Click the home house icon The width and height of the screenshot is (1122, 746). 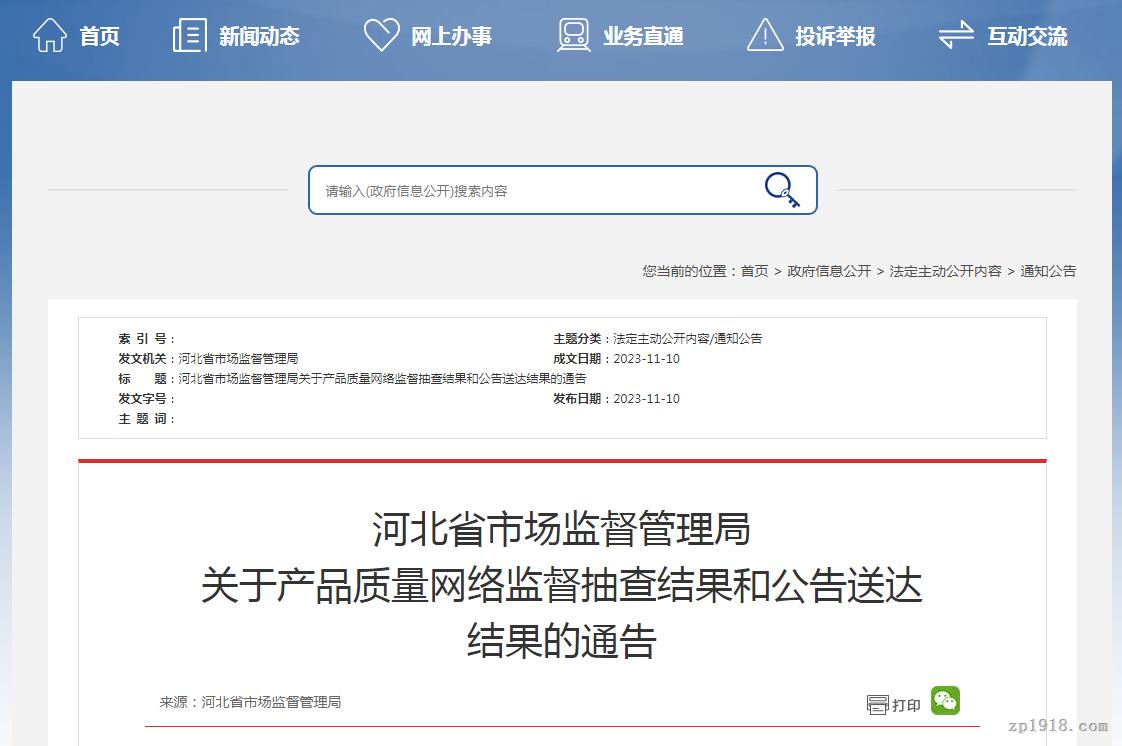[49, 35]
